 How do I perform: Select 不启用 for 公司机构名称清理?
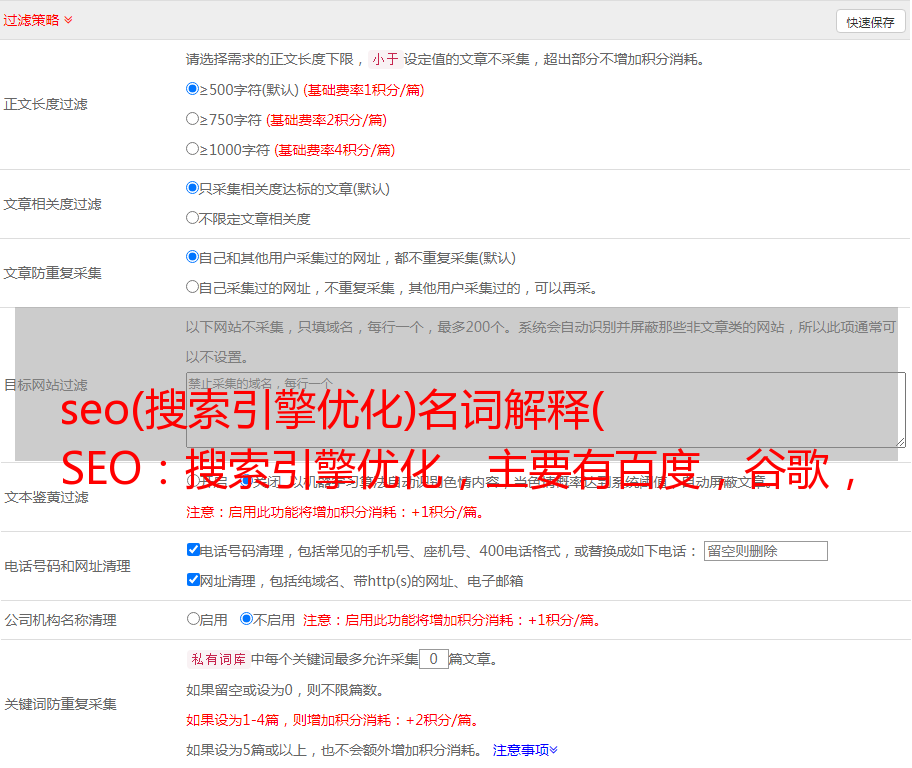point(247,619)
